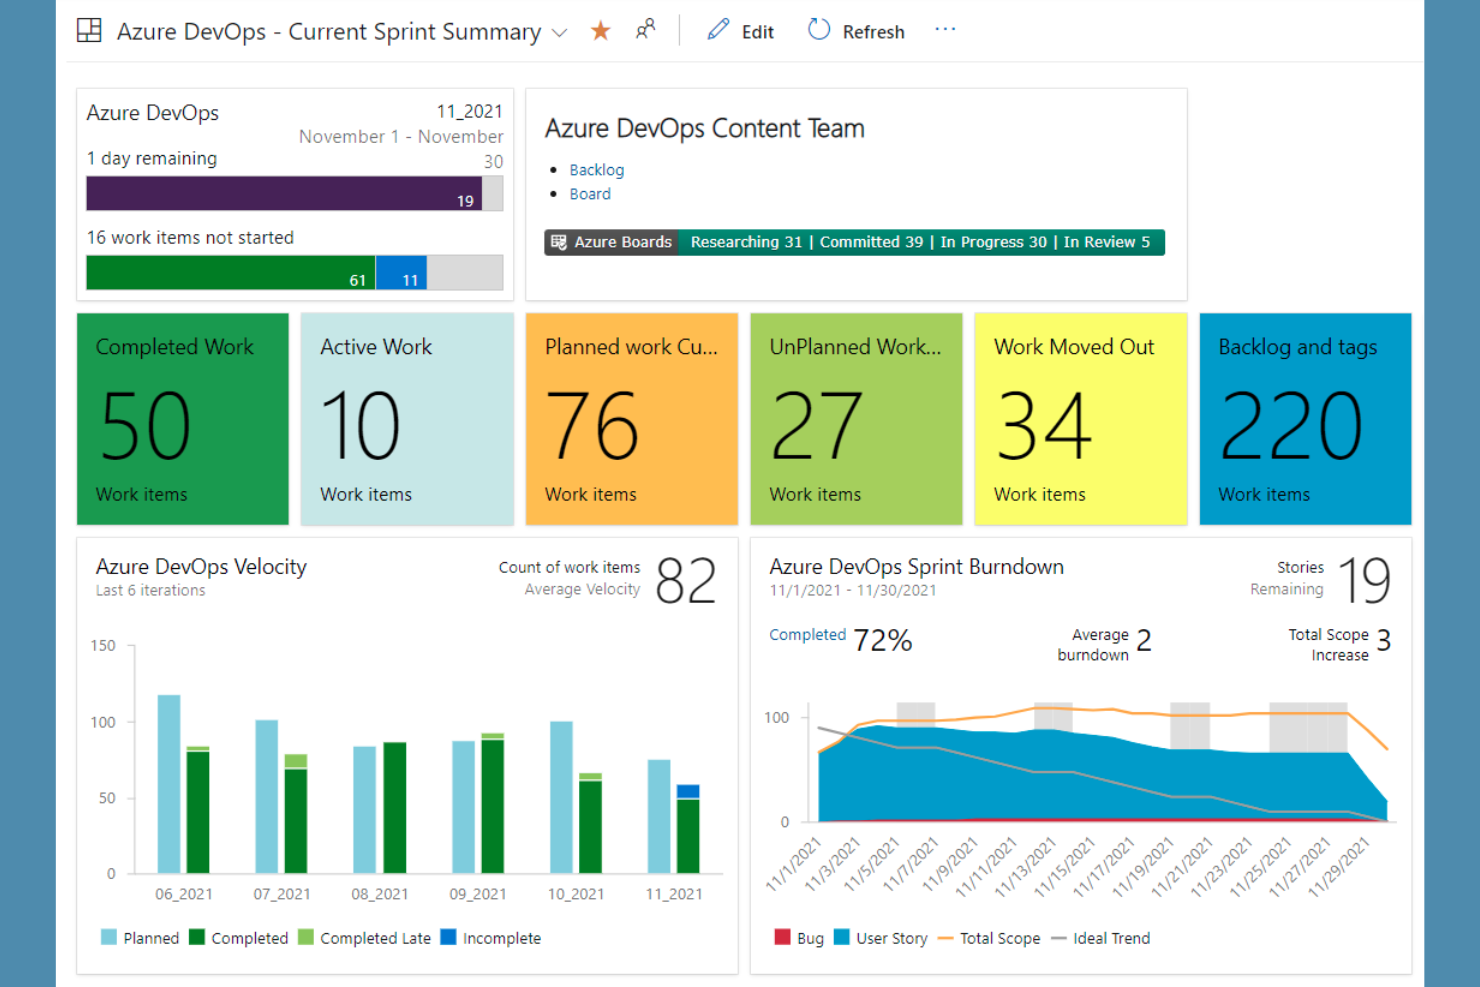Click the Completed legend color swatch

pyautogui.click(x=197, y=937)
